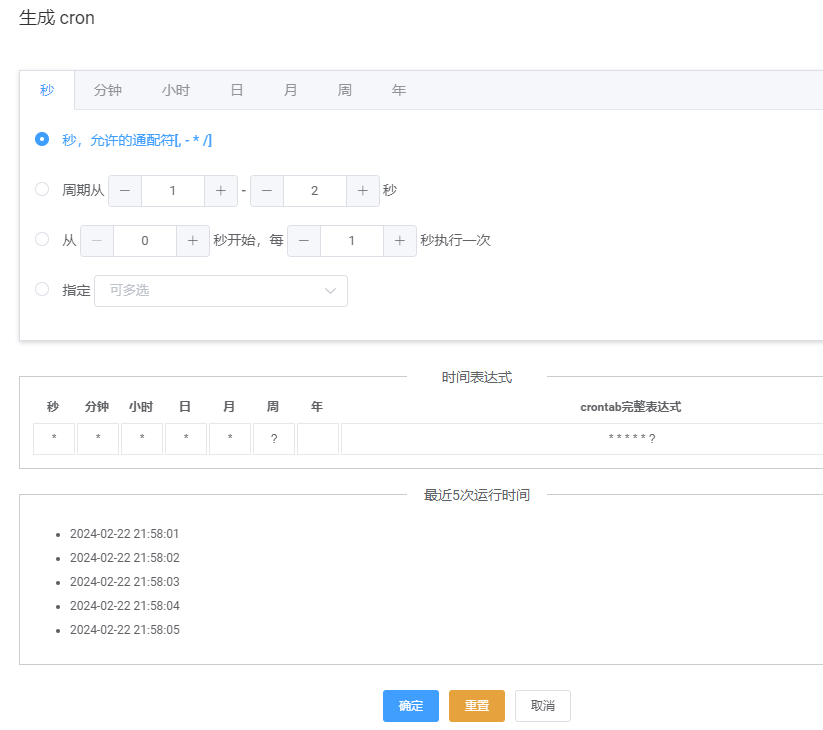Image resolution: width=823 pixels, height=730 pixels.
Task: Click the start second input showing 0
Action: pos(145,241)
